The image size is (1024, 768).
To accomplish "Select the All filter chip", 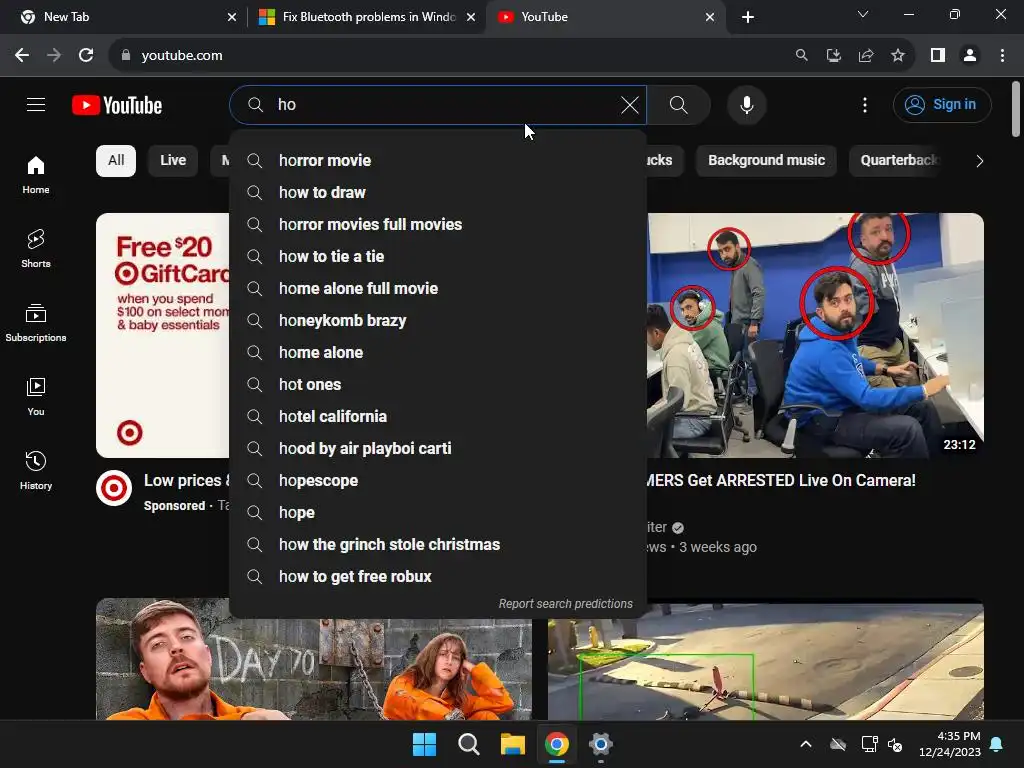I will (116, 161).
